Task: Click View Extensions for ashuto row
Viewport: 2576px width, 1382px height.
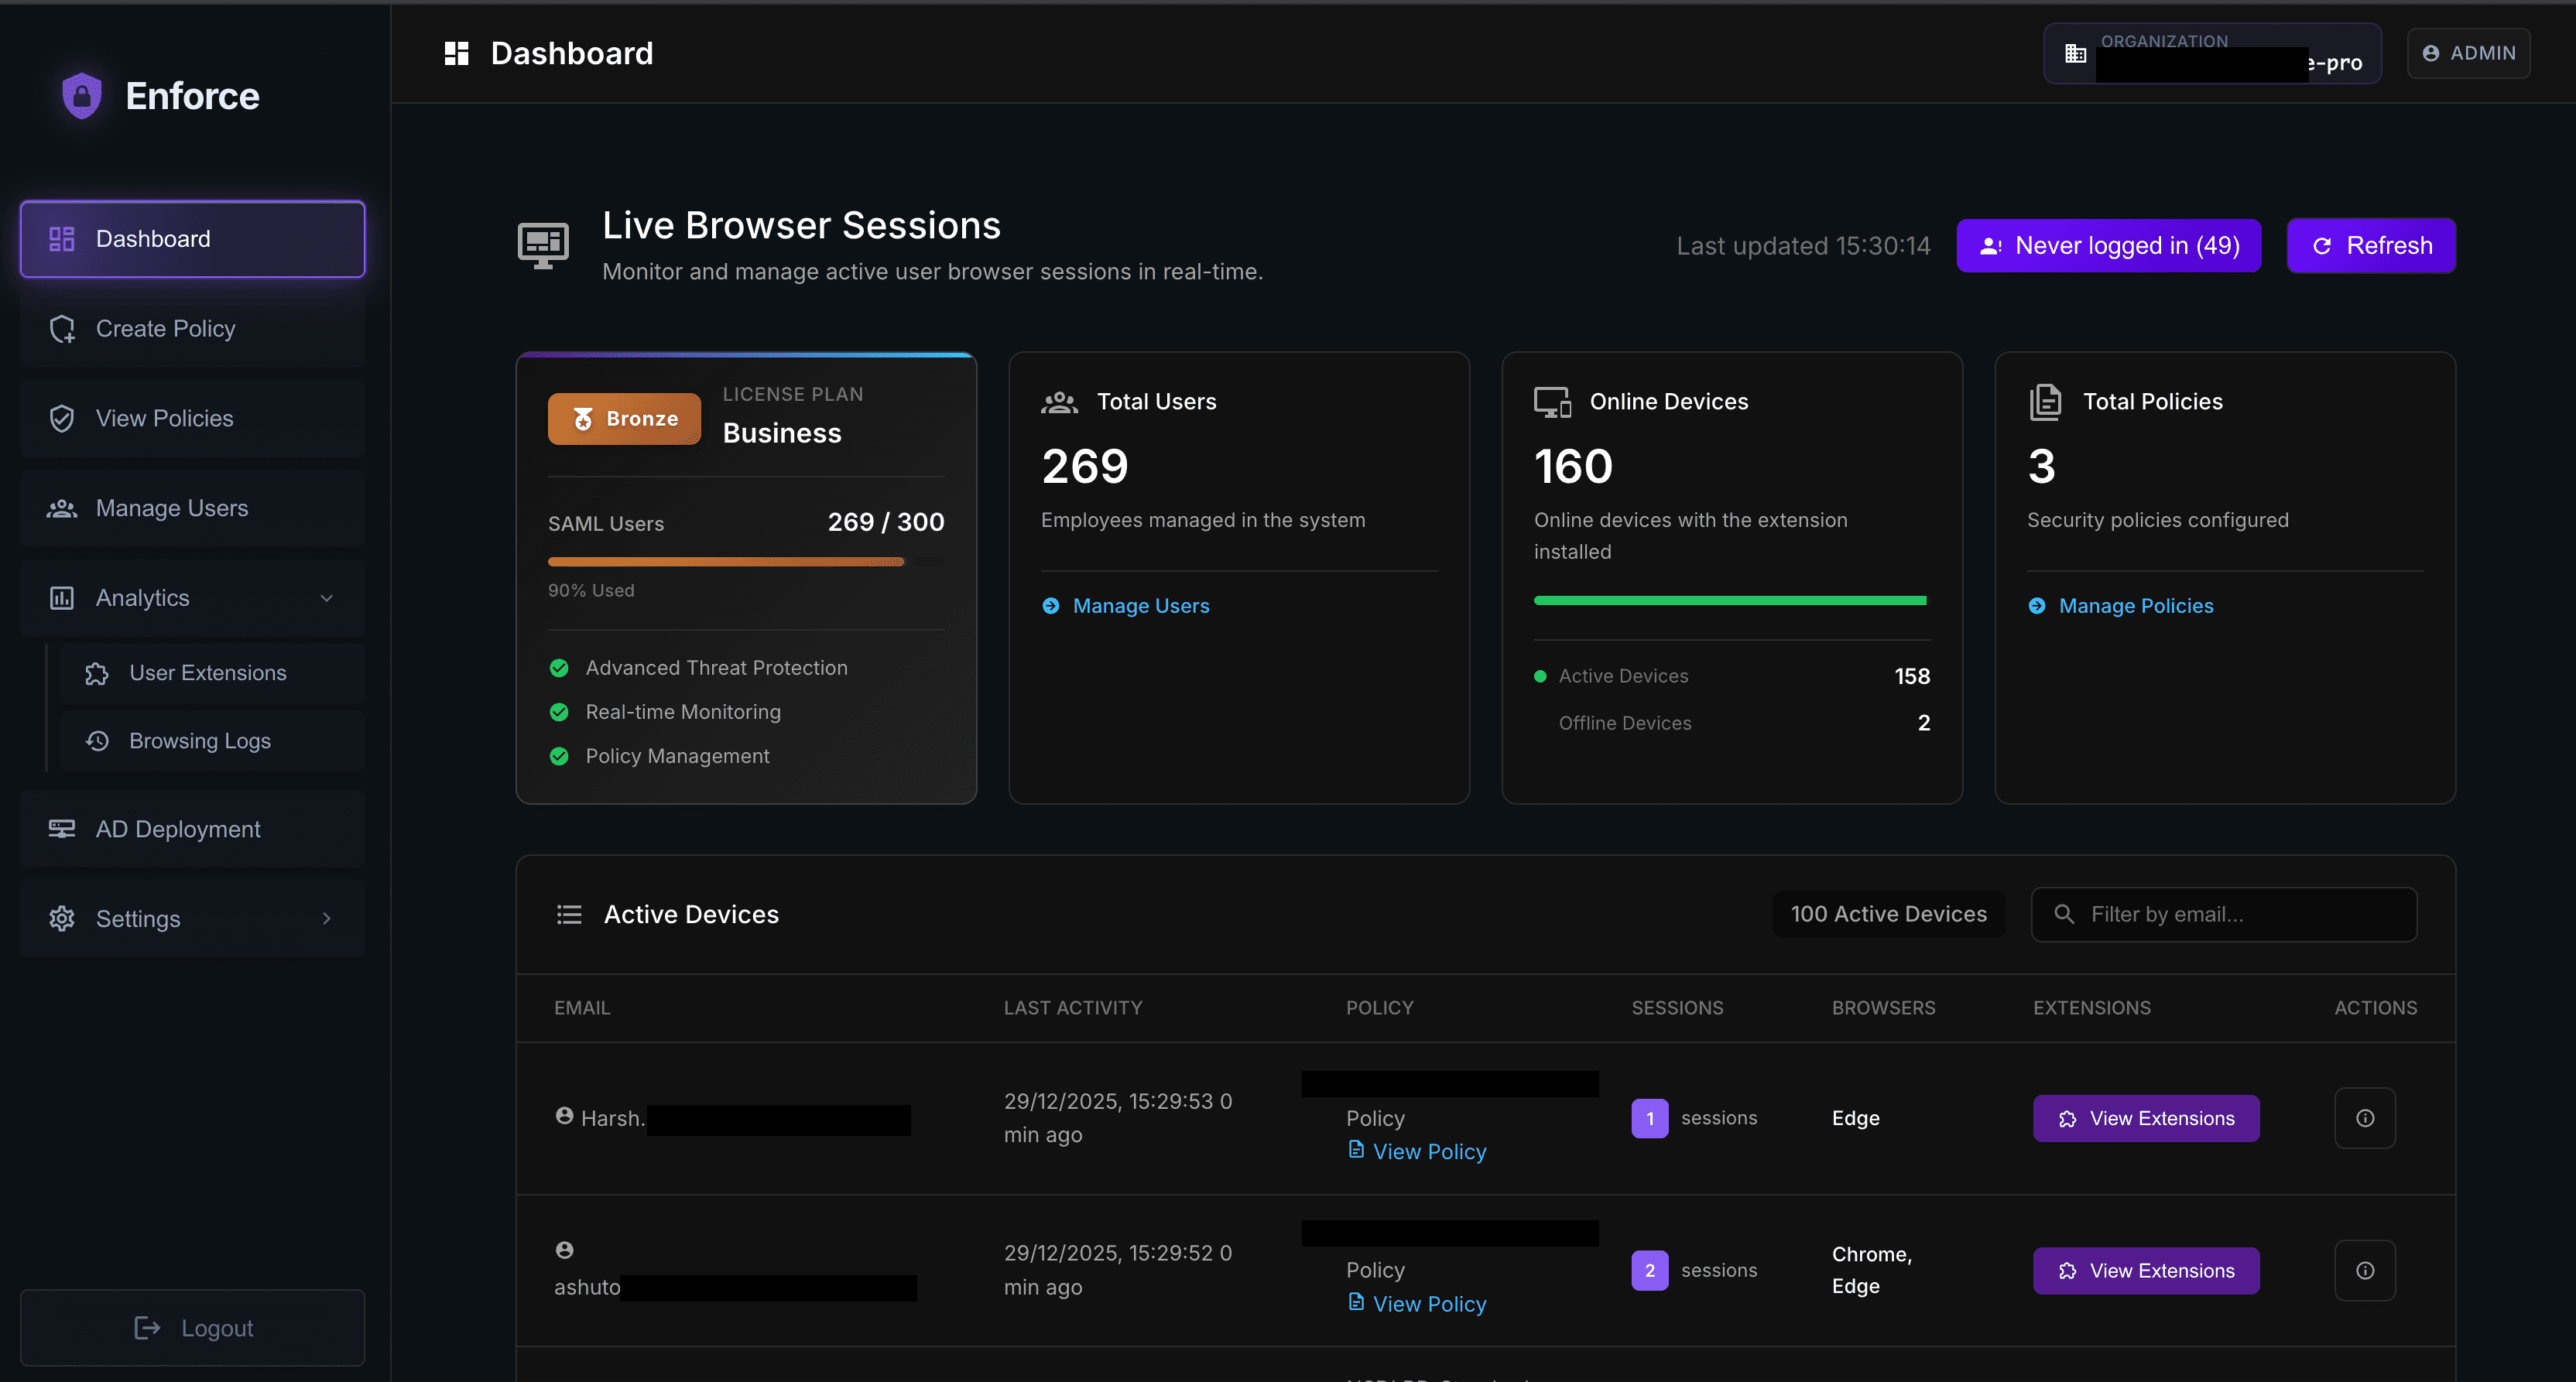Action: 2146,1270
